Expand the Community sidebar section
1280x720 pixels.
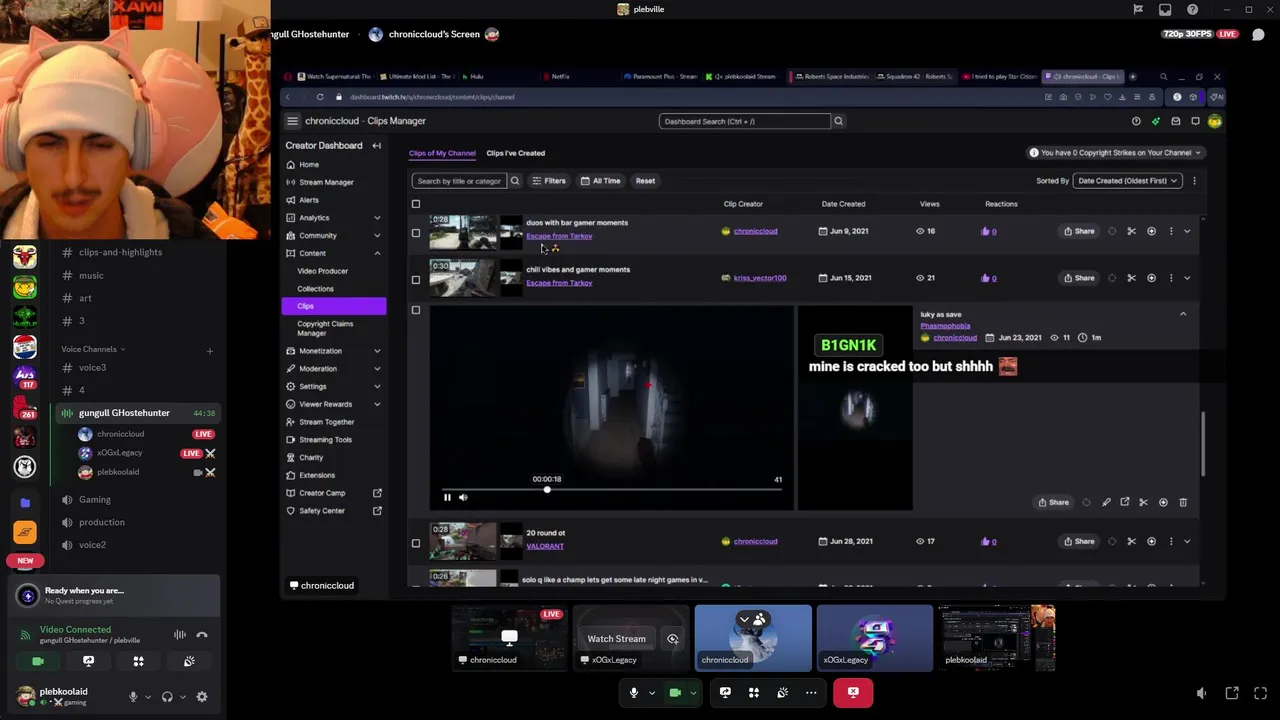377,236
